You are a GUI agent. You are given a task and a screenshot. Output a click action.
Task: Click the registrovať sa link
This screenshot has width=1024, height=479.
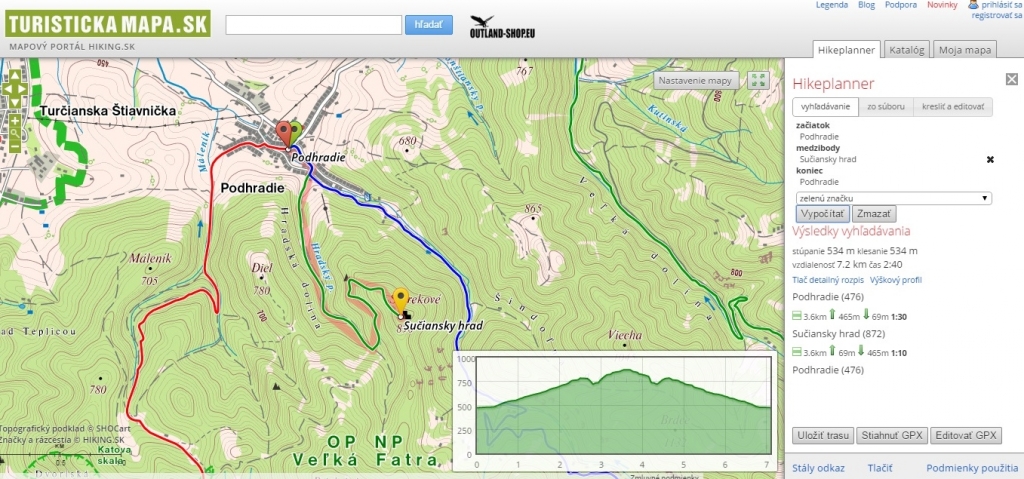tap(997, 15)
